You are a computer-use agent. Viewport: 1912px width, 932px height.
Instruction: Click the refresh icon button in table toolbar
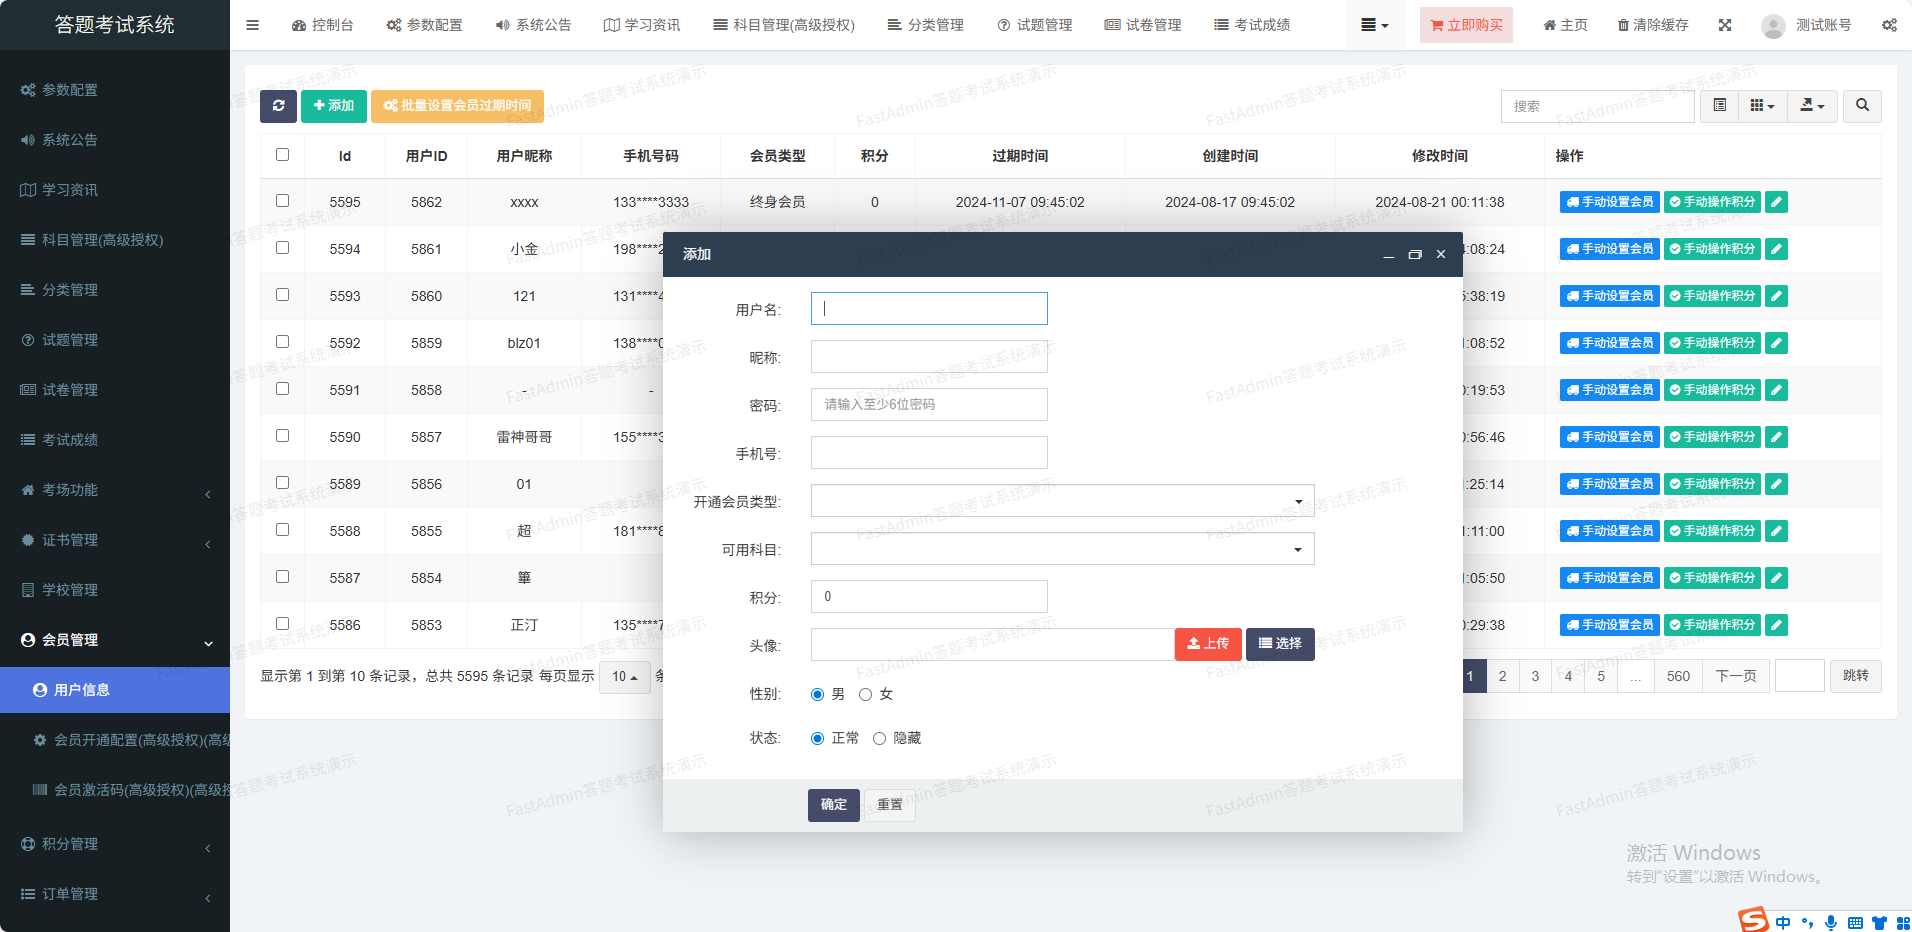click(x=278, y=106)
